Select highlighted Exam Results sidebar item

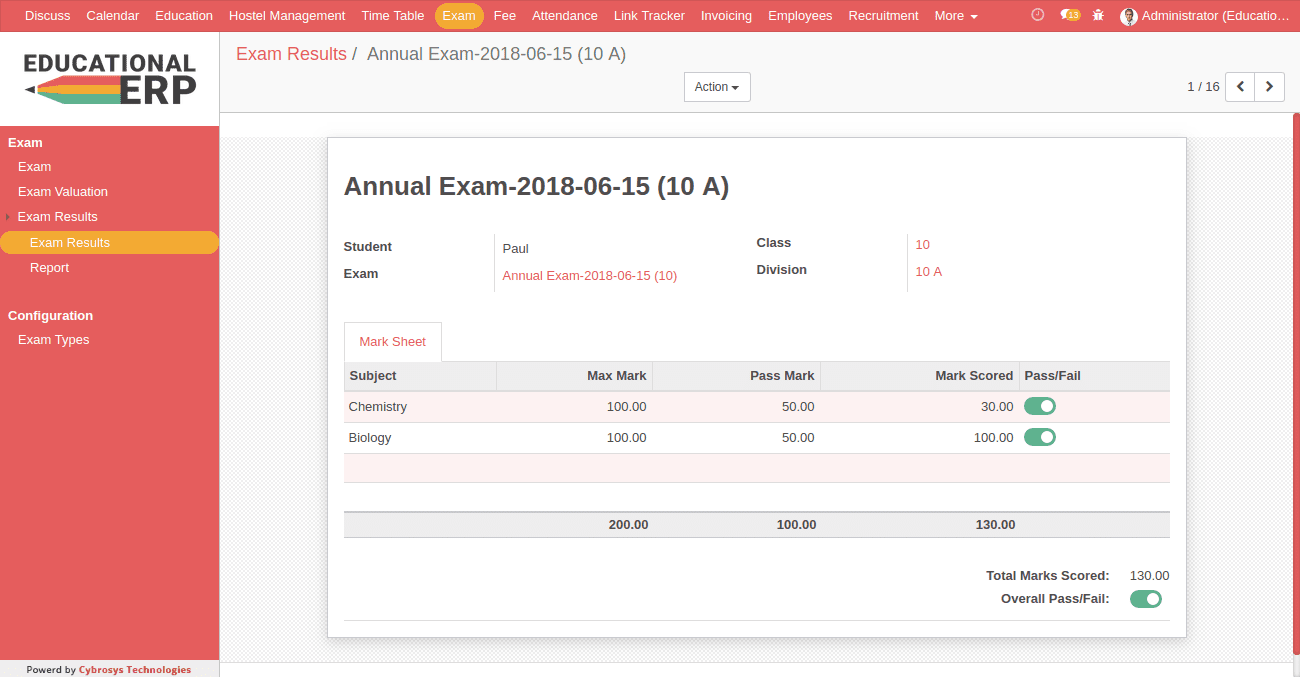pyautogui.click(x=109, y=243)
